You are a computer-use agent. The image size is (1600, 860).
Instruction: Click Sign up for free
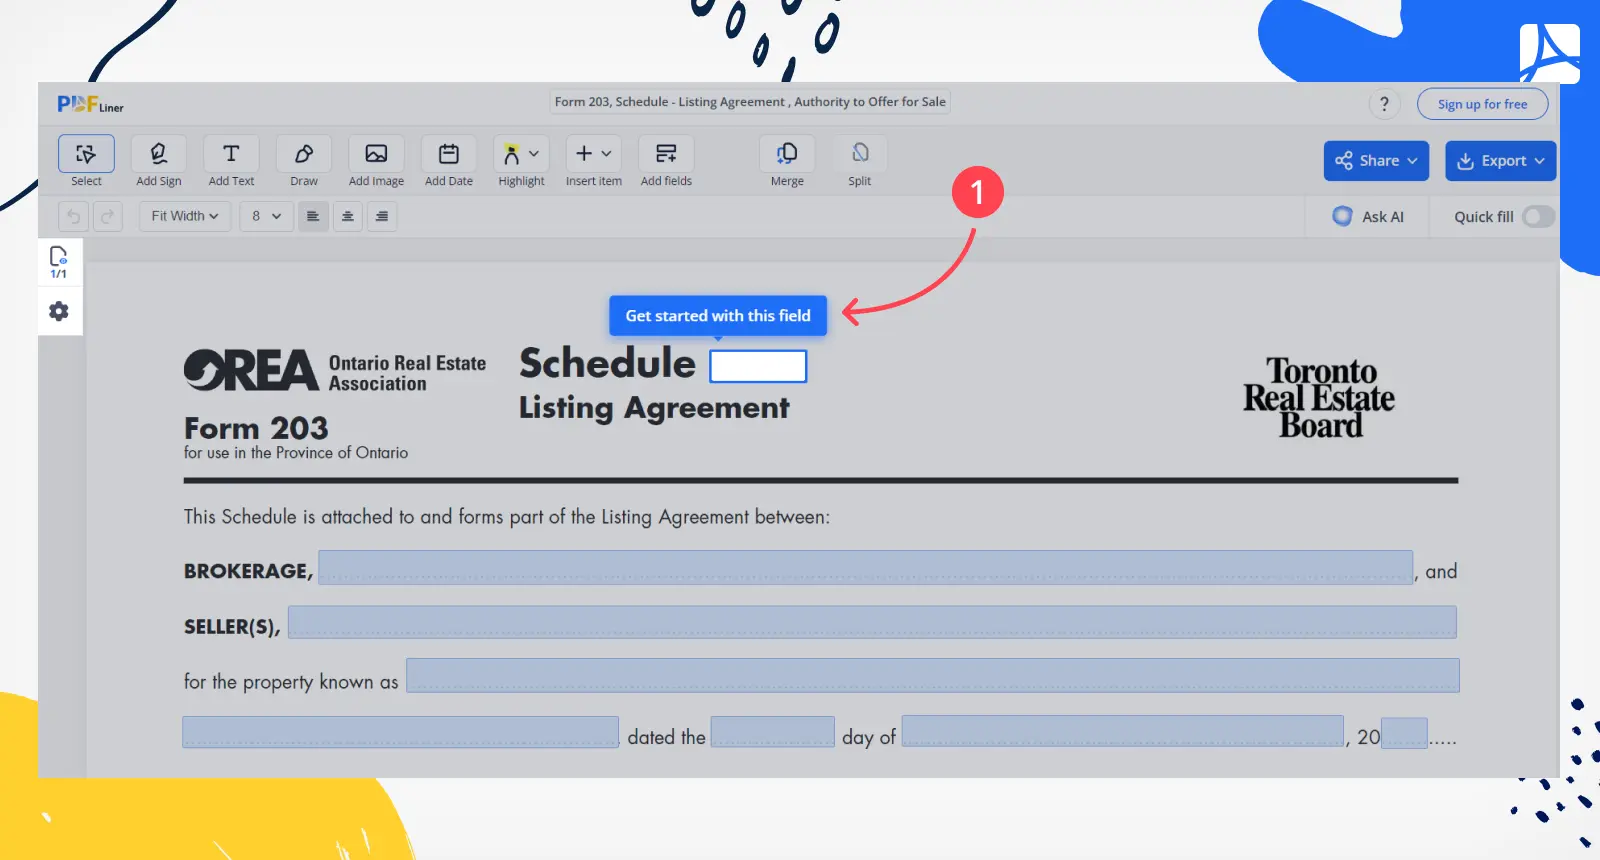(1482, 104)
